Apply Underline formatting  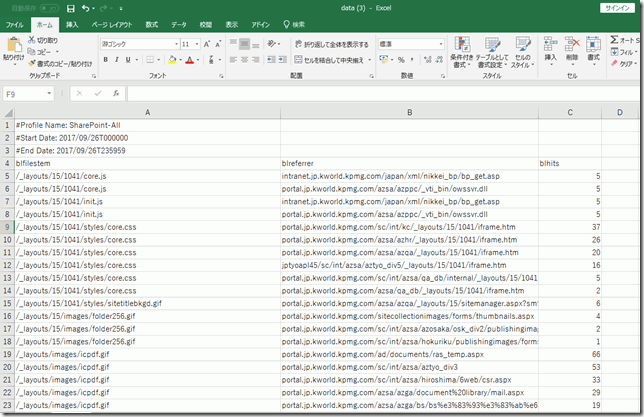click(128, 60)
